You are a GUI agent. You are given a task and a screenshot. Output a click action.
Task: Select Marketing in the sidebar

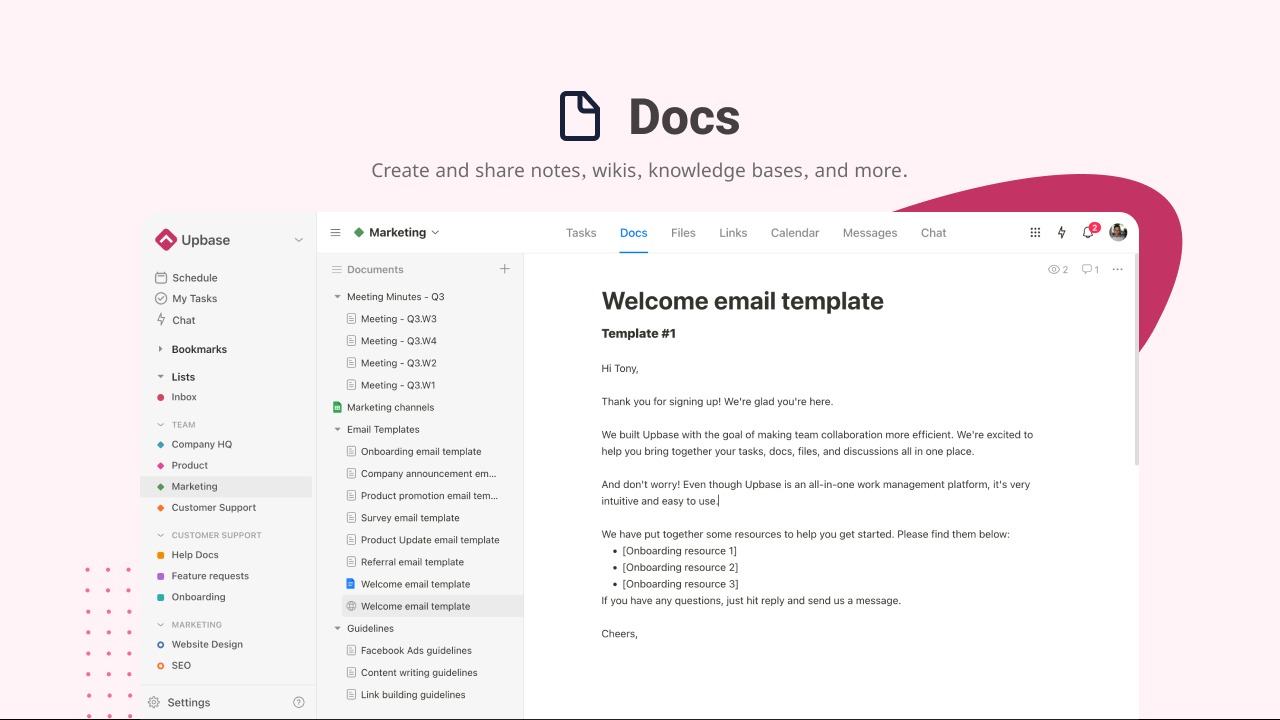[x=226, y=486]
